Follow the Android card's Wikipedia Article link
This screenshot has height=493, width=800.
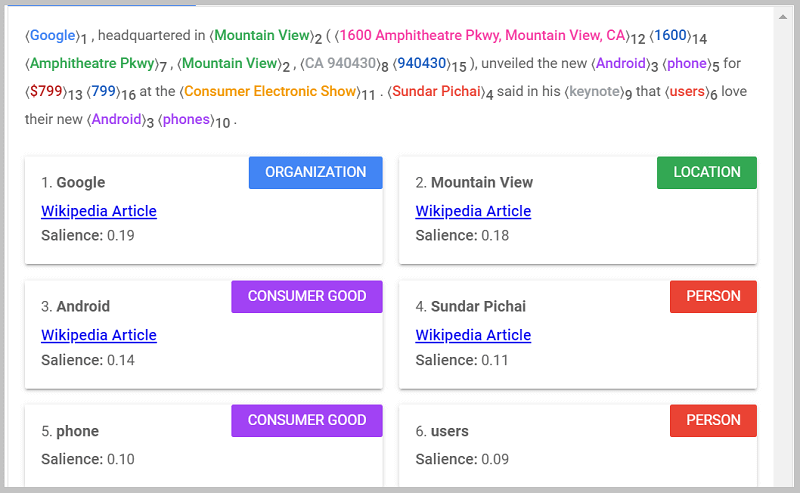coord(99,335)
